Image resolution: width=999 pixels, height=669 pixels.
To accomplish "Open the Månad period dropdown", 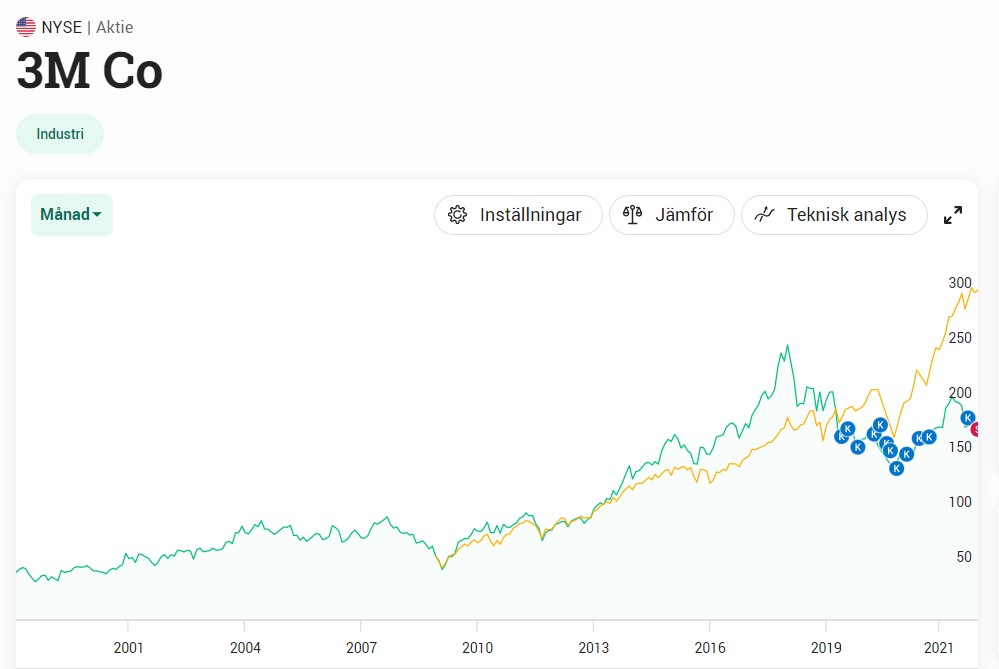I will point(71,215).
